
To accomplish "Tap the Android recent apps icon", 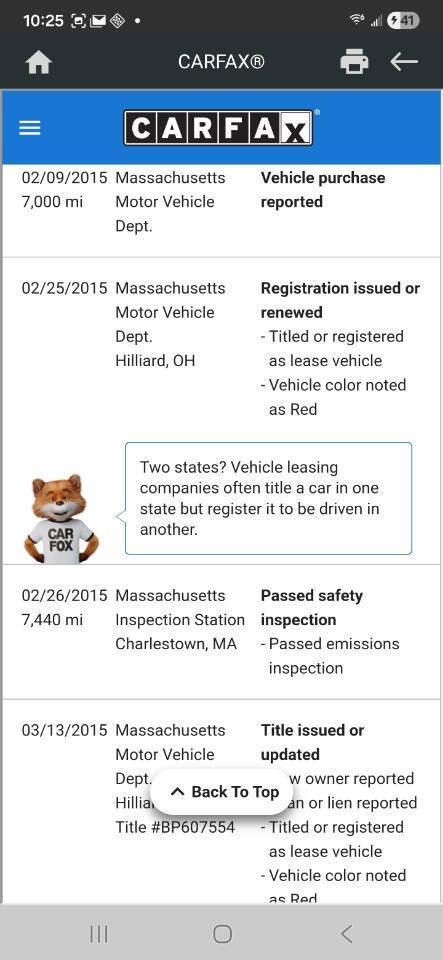I will pyautogui.click(x=99, y=934).
